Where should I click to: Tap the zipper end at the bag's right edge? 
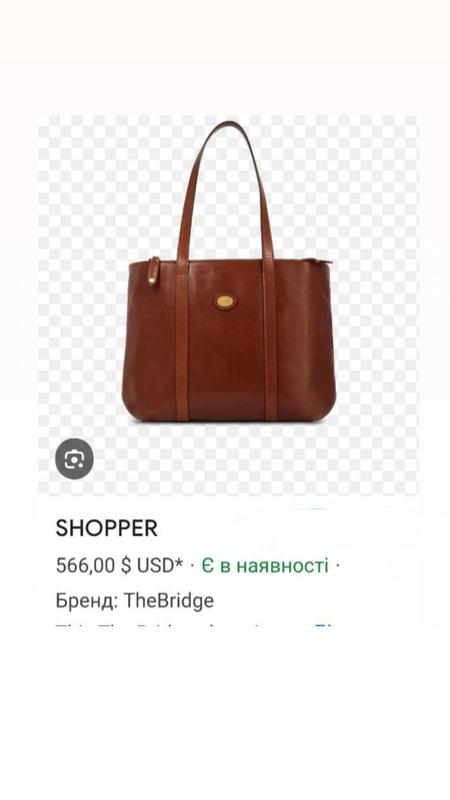319,261
